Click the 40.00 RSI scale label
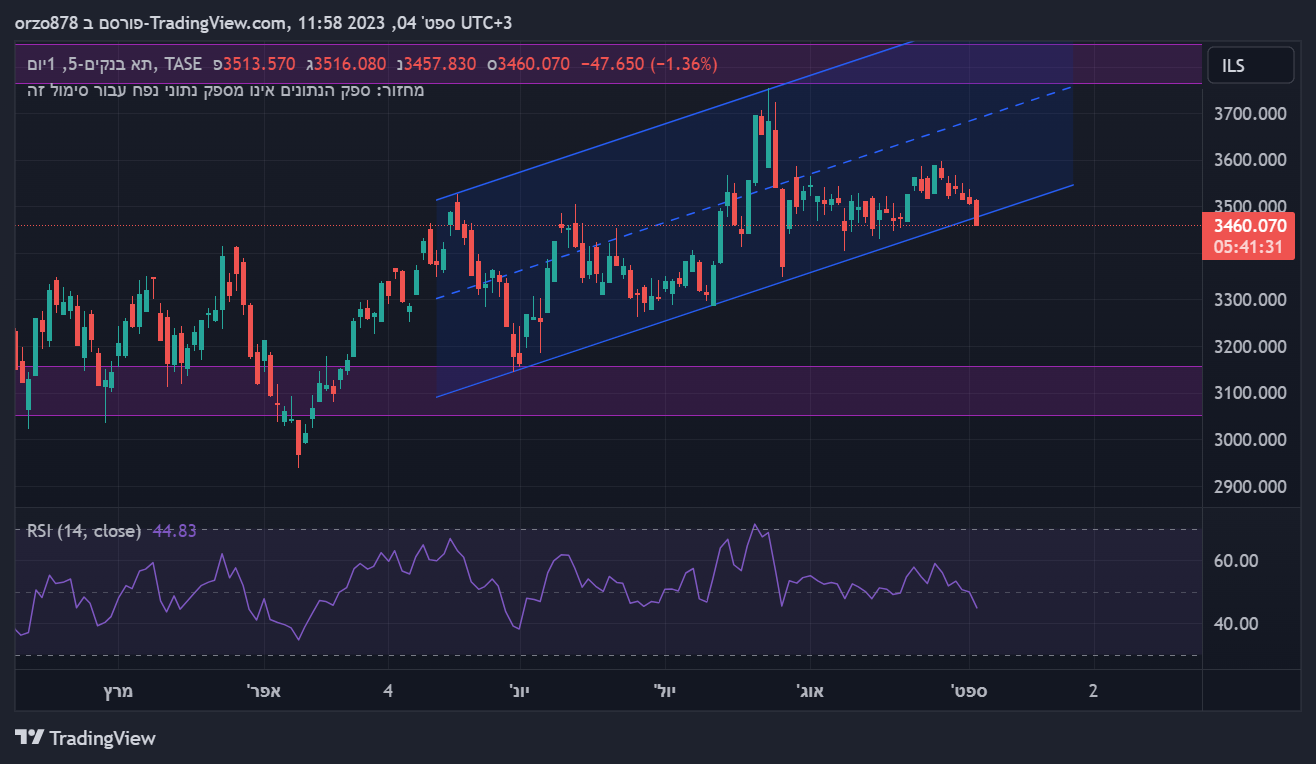Viewport: 1316px width, 764px height. click(1236, 624)
